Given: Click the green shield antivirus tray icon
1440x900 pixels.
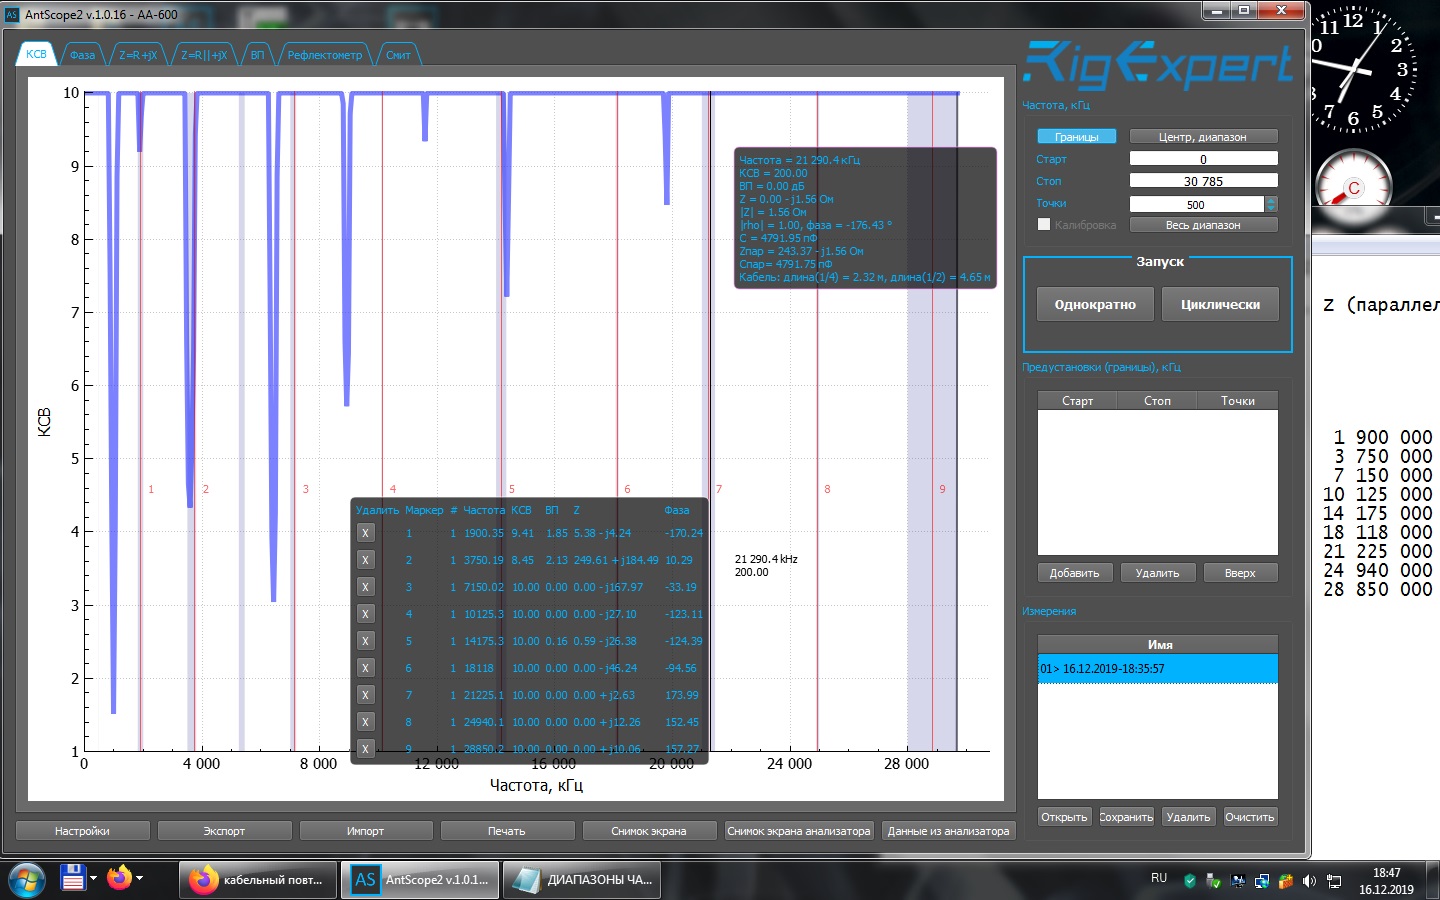Looking at the screenshot, I should [x=1189, y=881].
